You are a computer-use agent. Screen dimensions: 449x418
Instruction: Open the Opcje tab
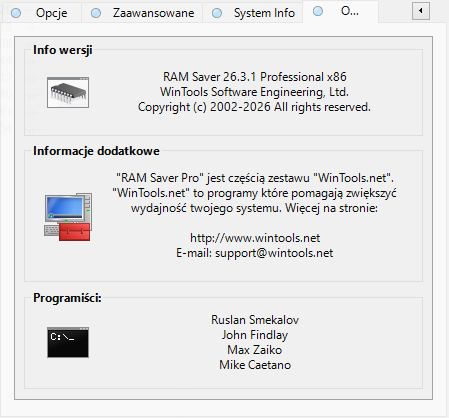[40, 13]
